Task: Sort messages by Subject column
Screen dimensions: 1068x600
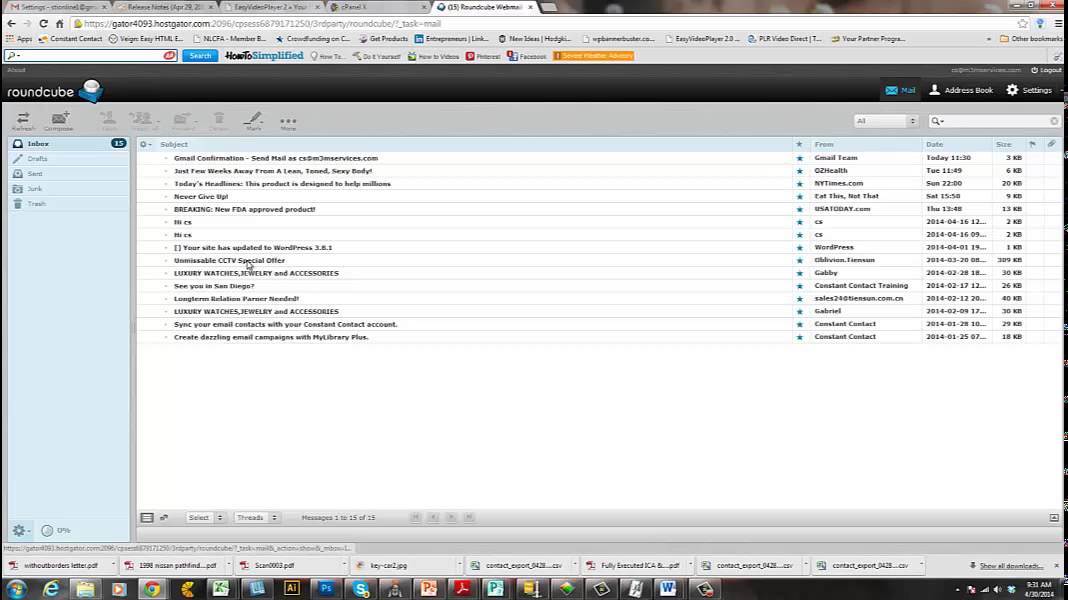Action: (174, 144)
